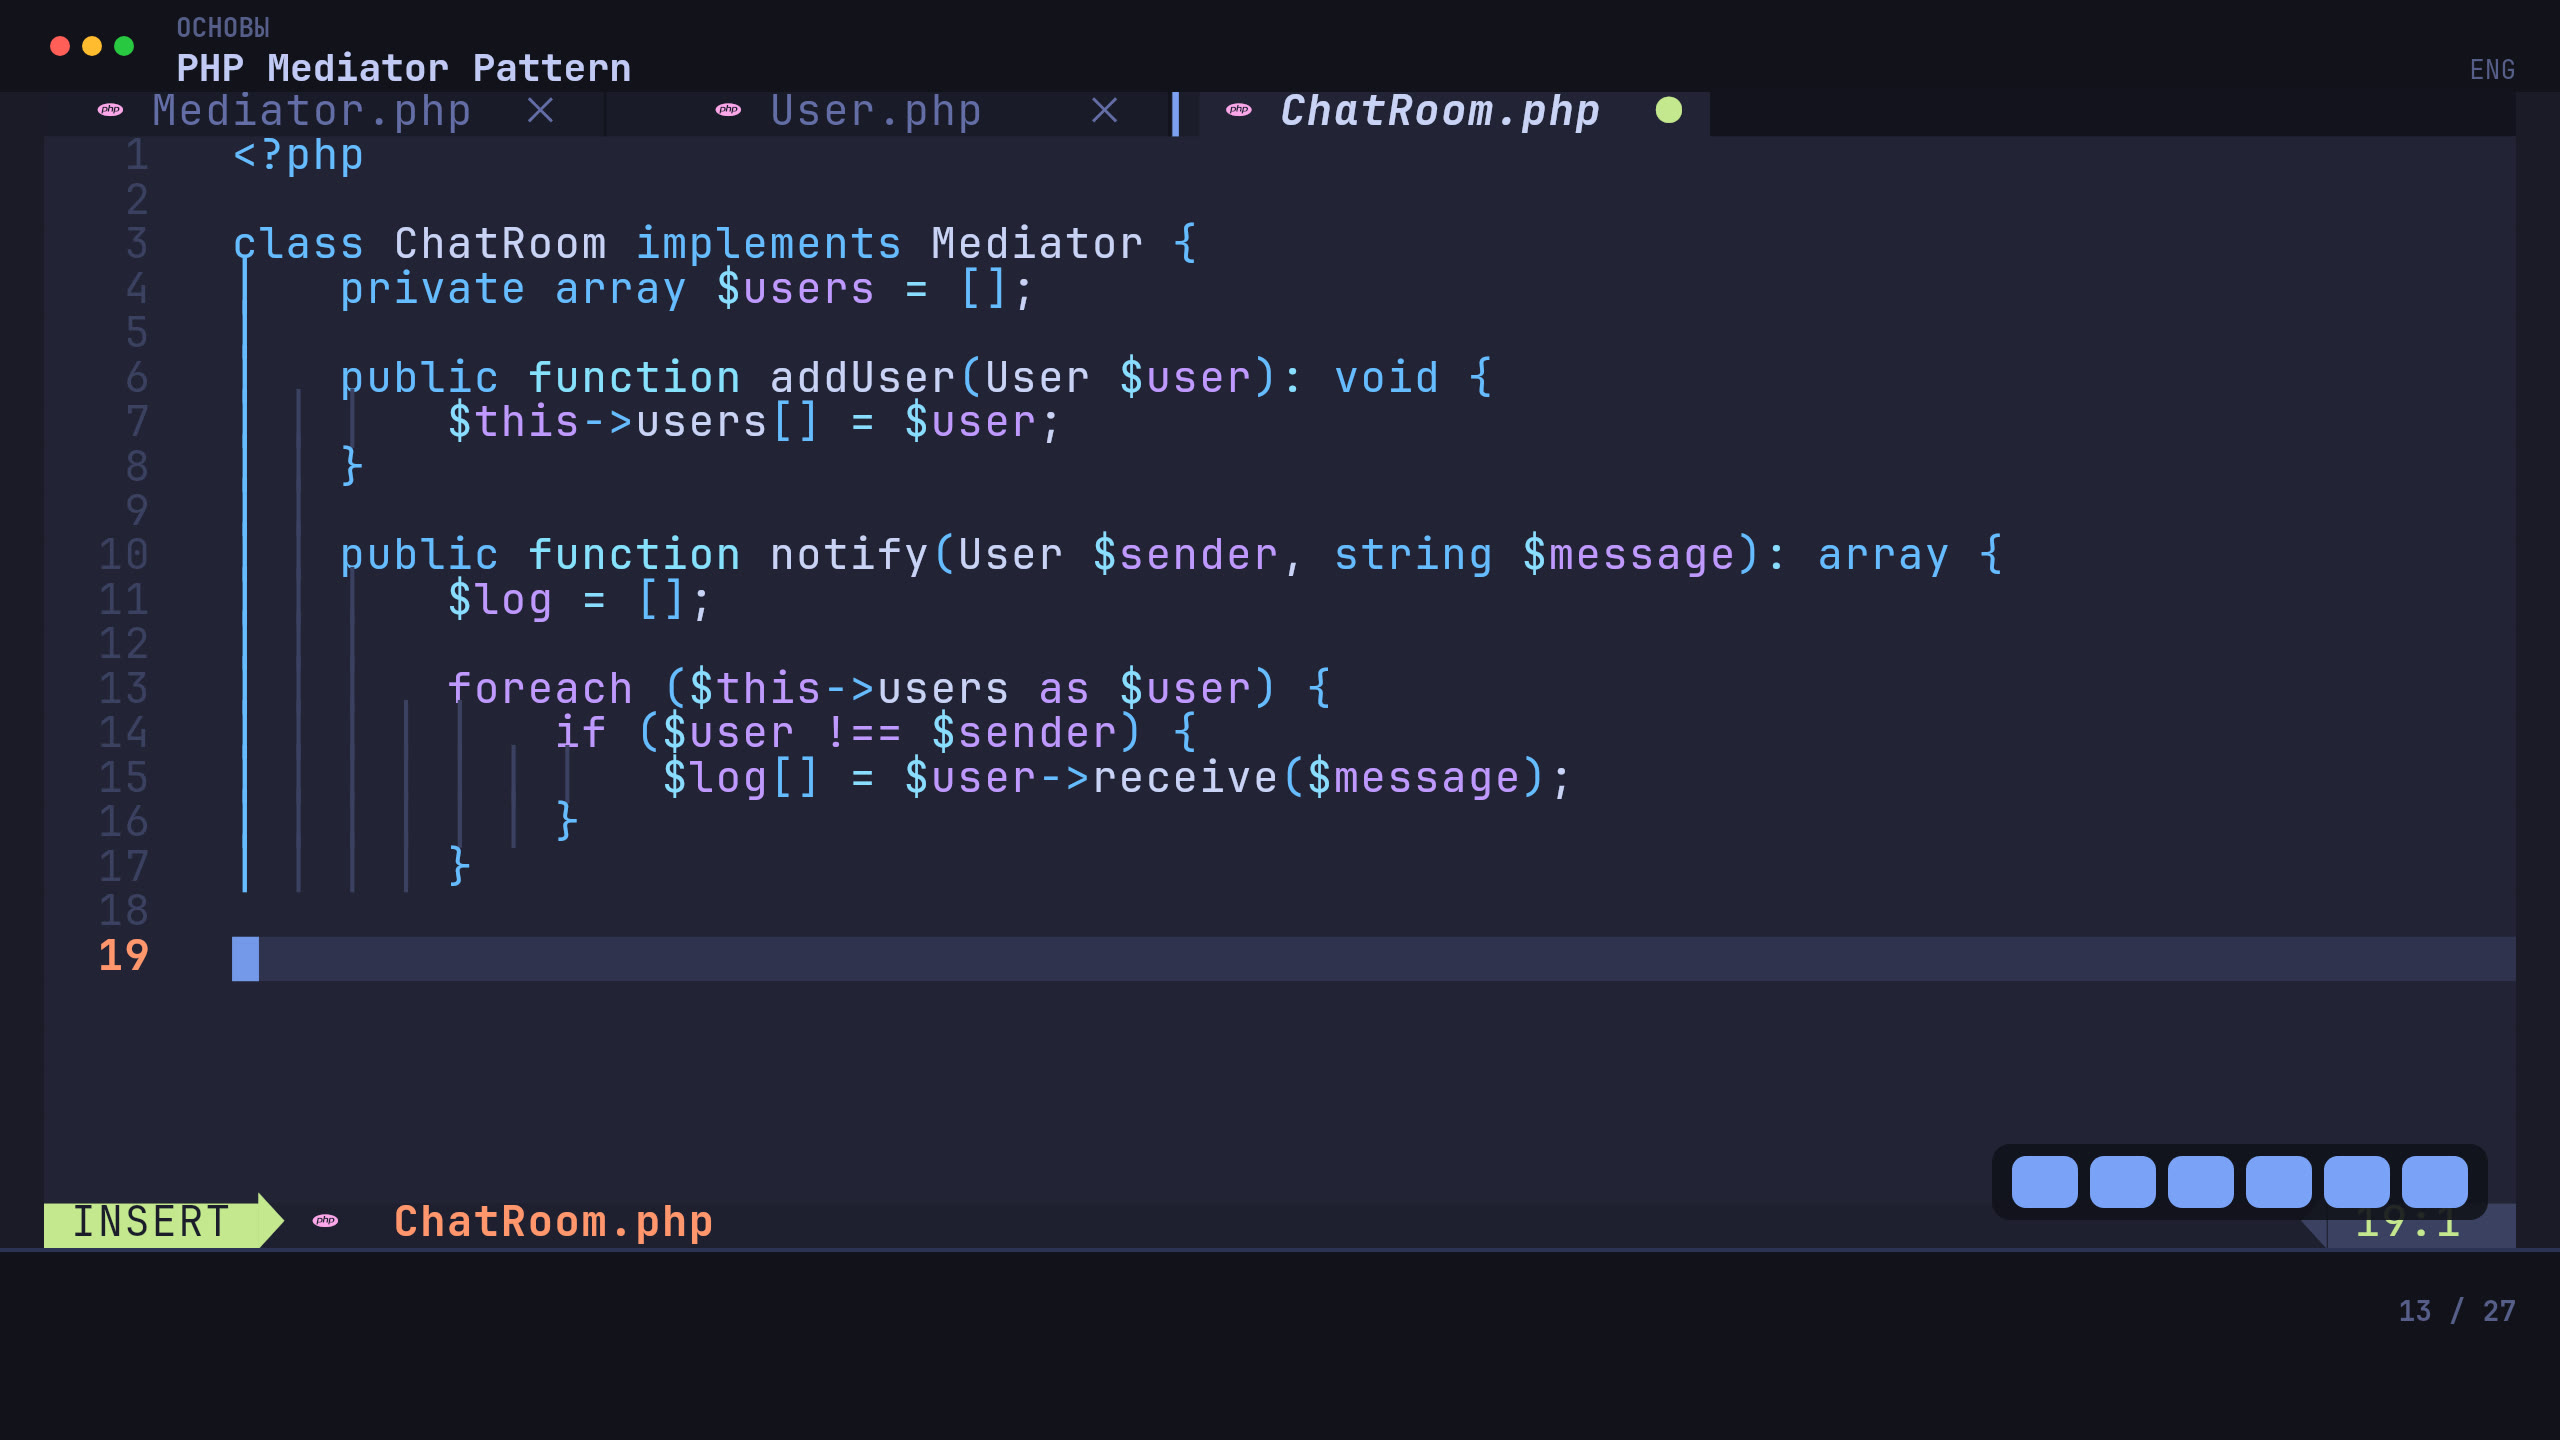Click the first blue keystroke square
The width and height of the screenshot is (2560, 1440).
tap(2044, 1182)
